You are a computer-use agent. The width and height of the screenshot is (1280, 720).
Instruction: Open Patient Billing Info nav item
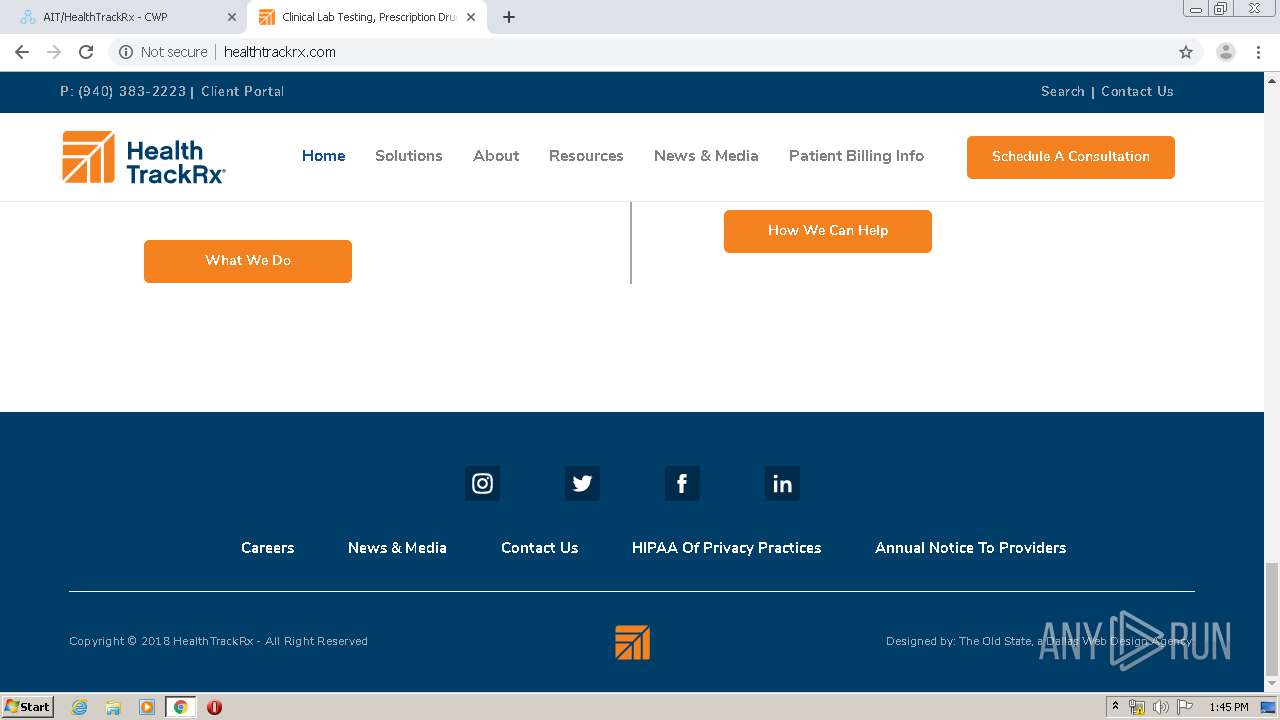pos(856,156)
